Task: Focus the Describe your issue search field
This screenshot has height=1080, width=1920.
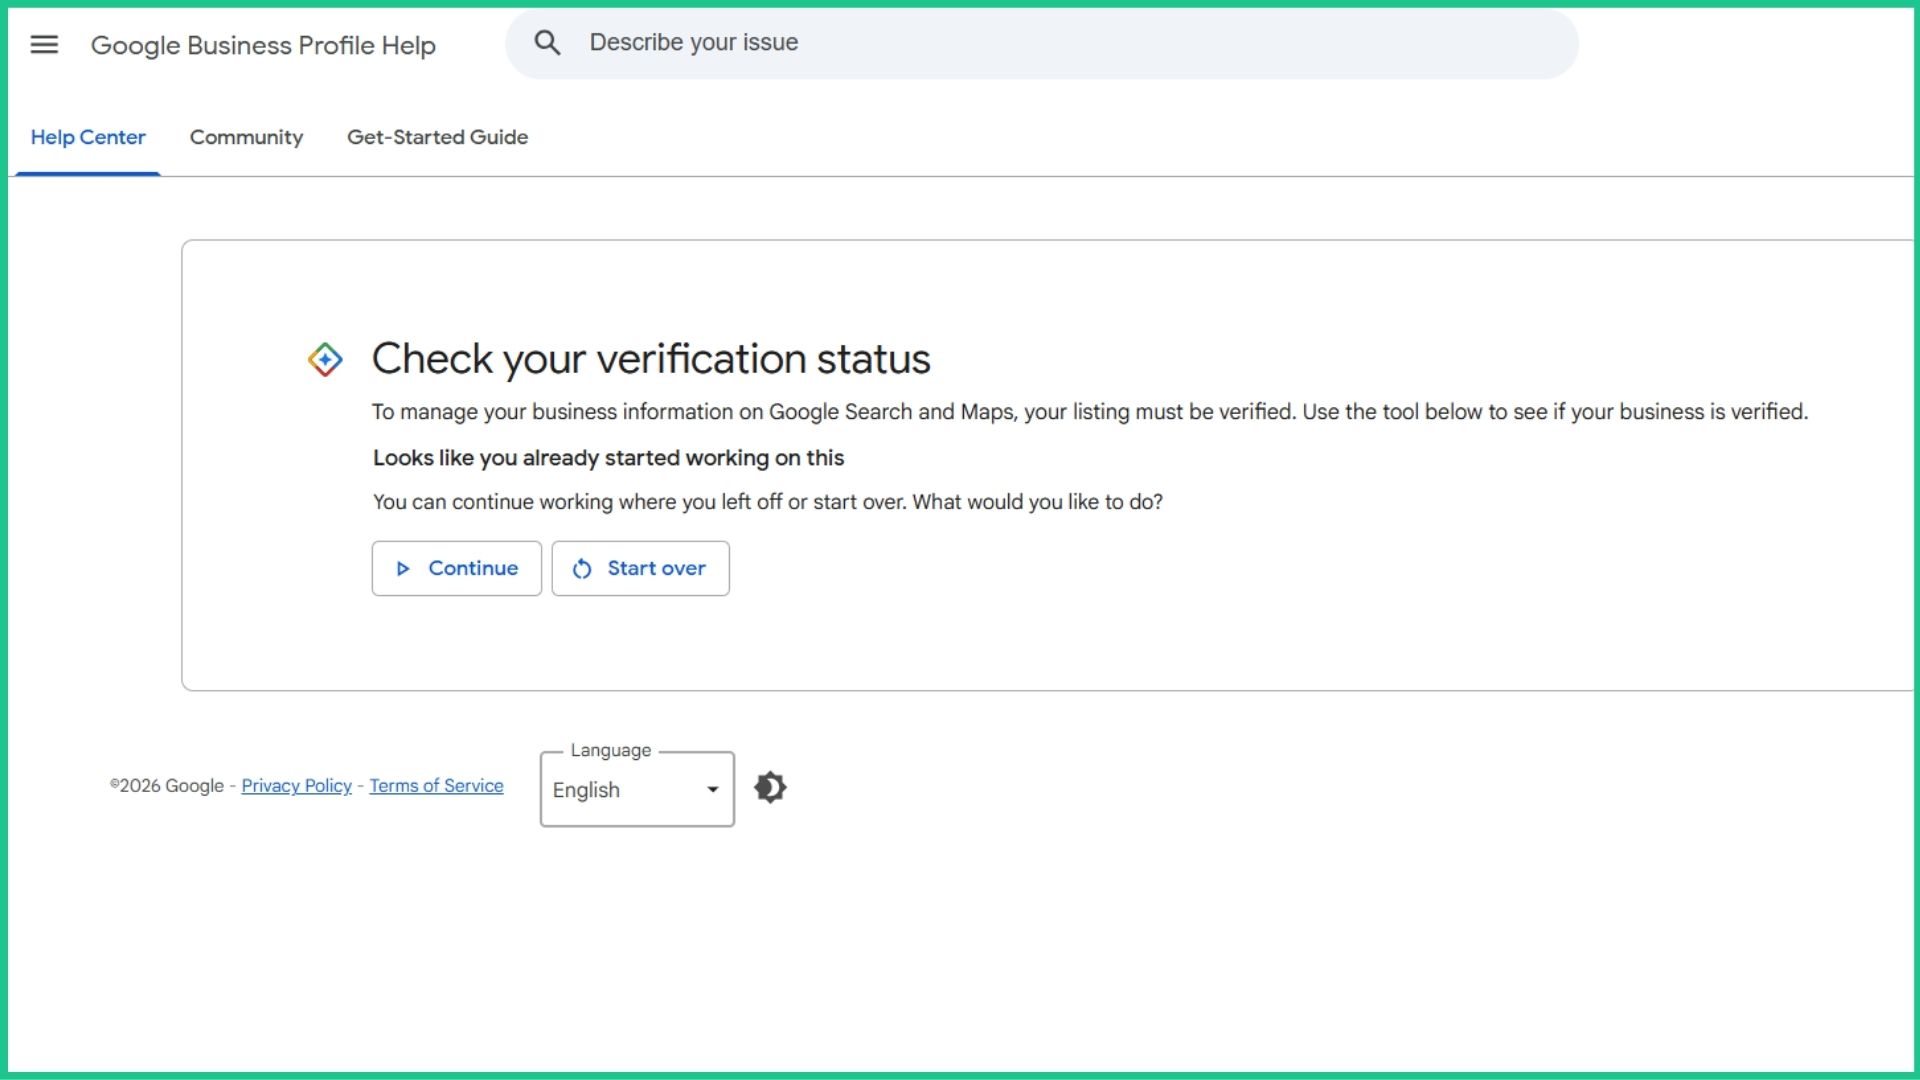Action: point(1041,43)
